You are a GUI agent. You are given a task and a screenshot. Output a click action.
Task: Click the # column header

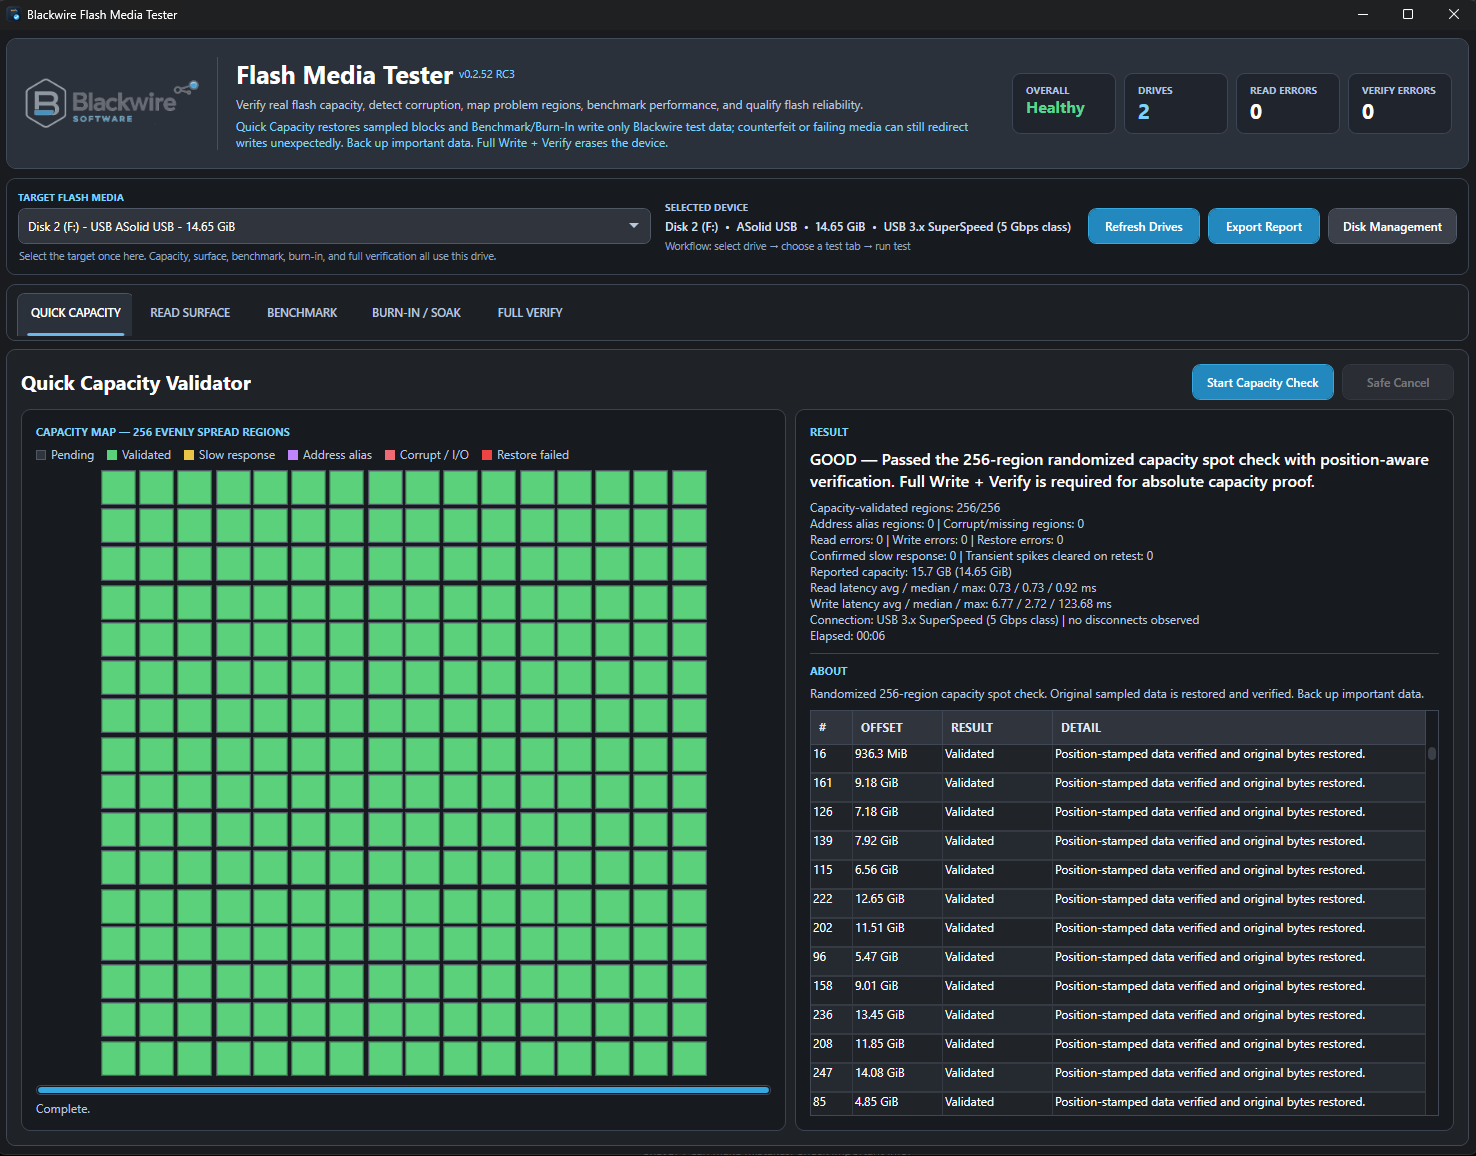tap(831, 728)
